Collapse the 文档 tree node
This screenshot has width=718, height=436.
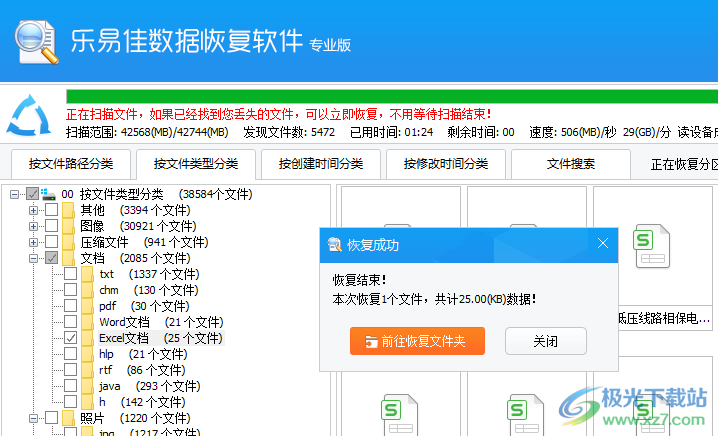tap(33, 259)
